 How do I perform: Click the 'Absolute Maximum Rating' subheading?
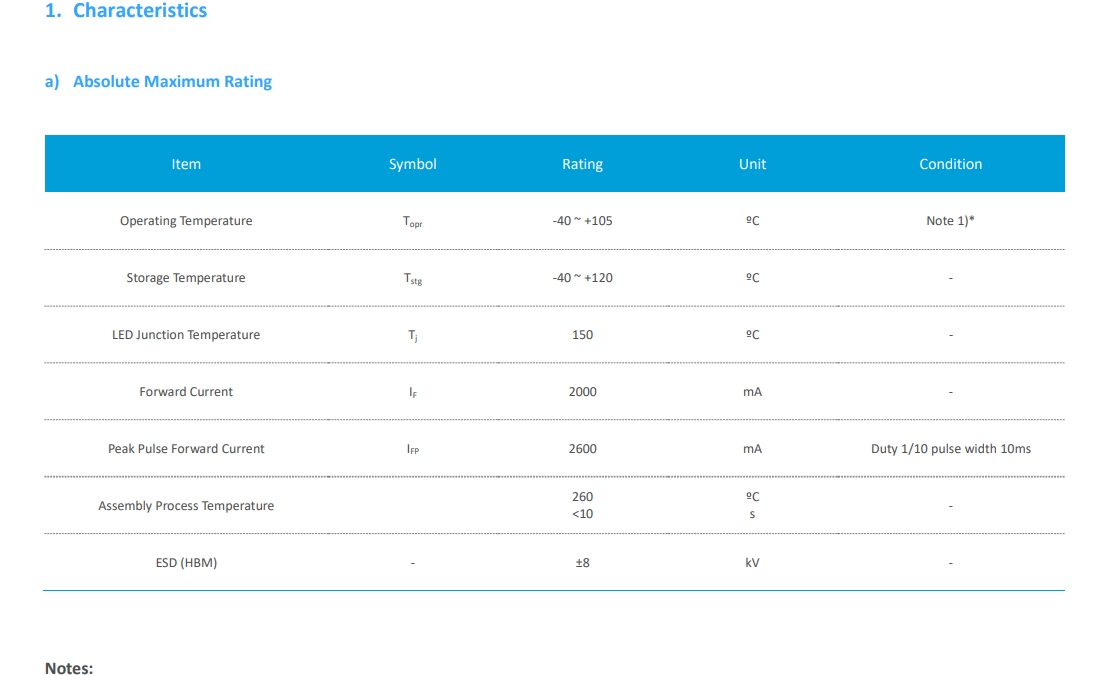173,82
